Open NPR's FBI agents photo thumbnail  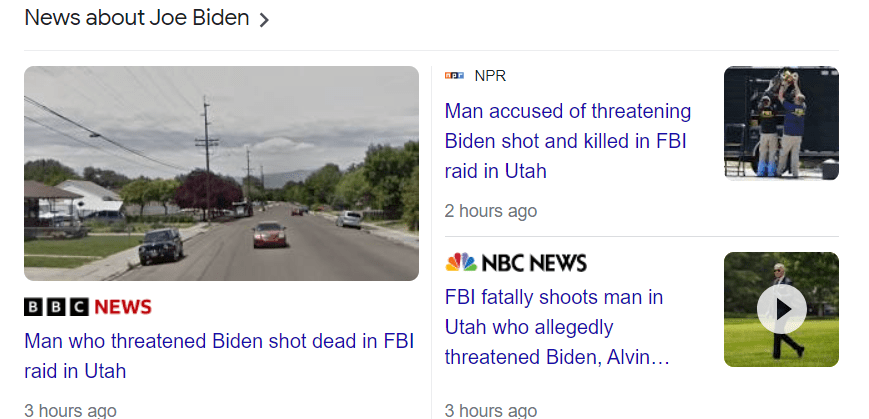781,123
